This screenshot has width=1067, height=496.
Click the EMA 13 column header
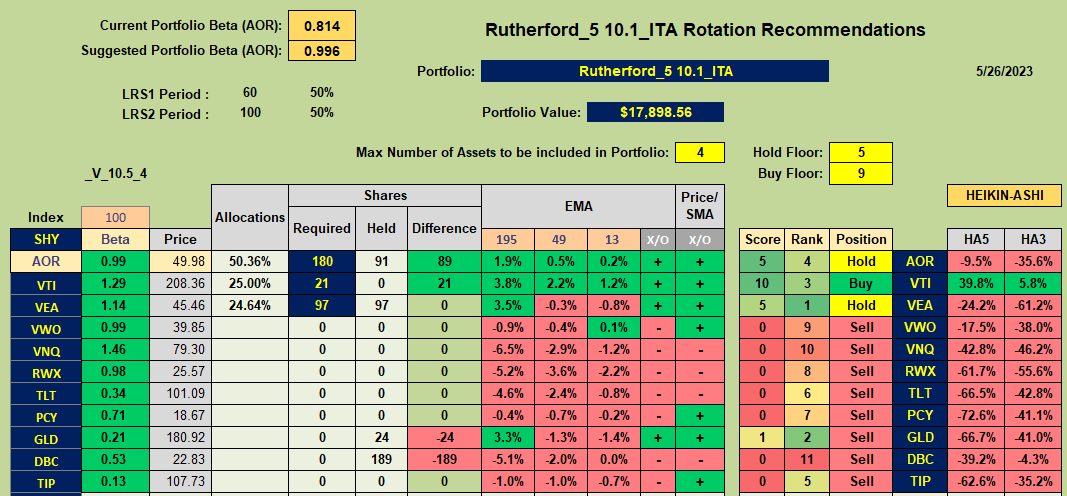pos(614,239)
